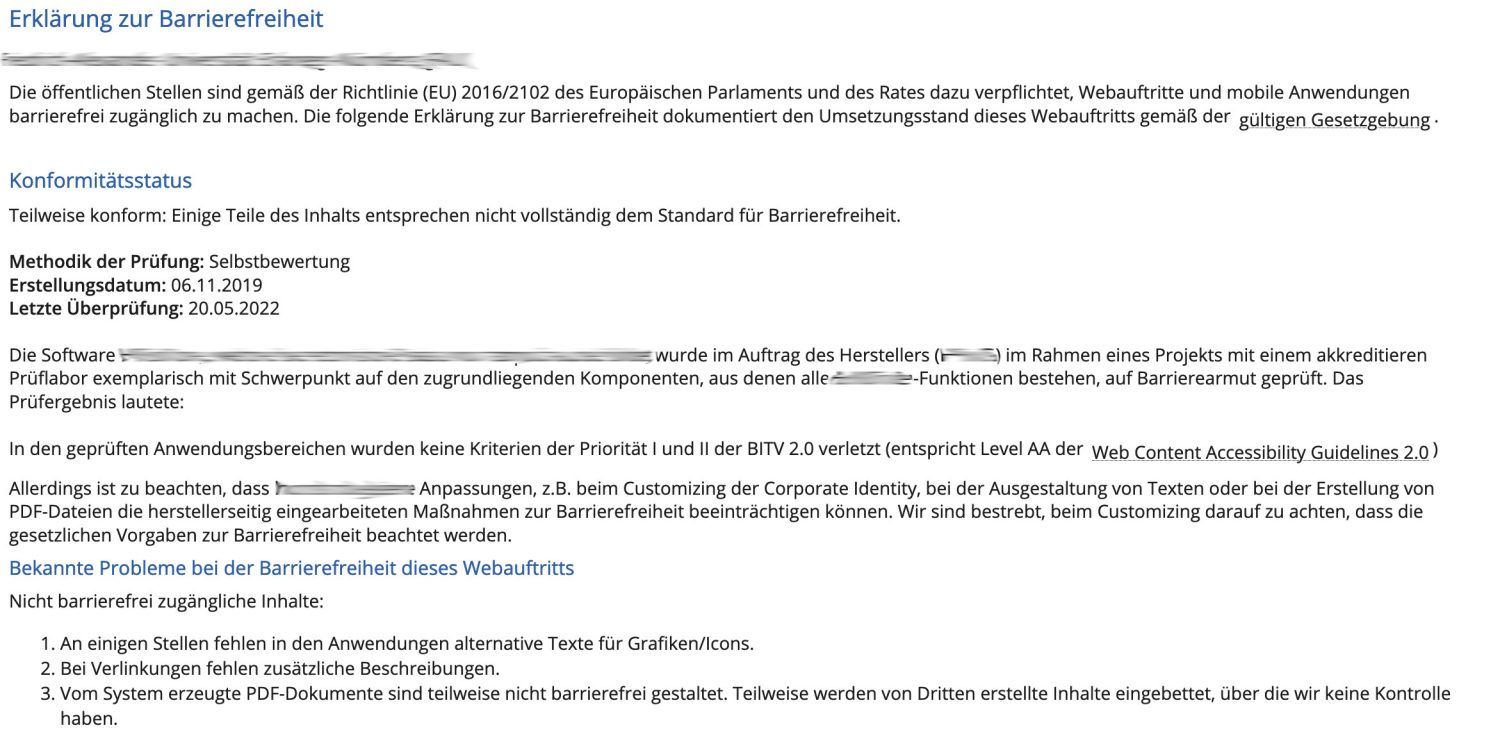The height and width of the screenshot is (746, 1500).
Task: Click the "Bekannte Probleme bei der Barrierefreiheit" heading
Action: tap(291, 568)
